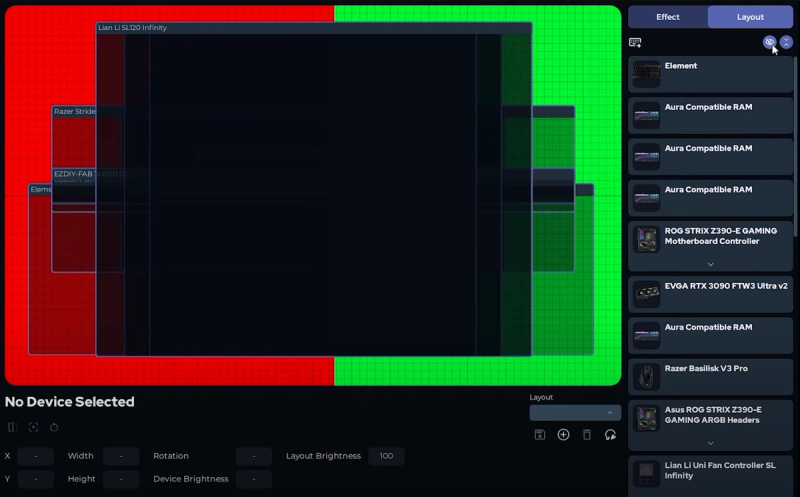Click the add-device keyboard icon

point(635,42)
